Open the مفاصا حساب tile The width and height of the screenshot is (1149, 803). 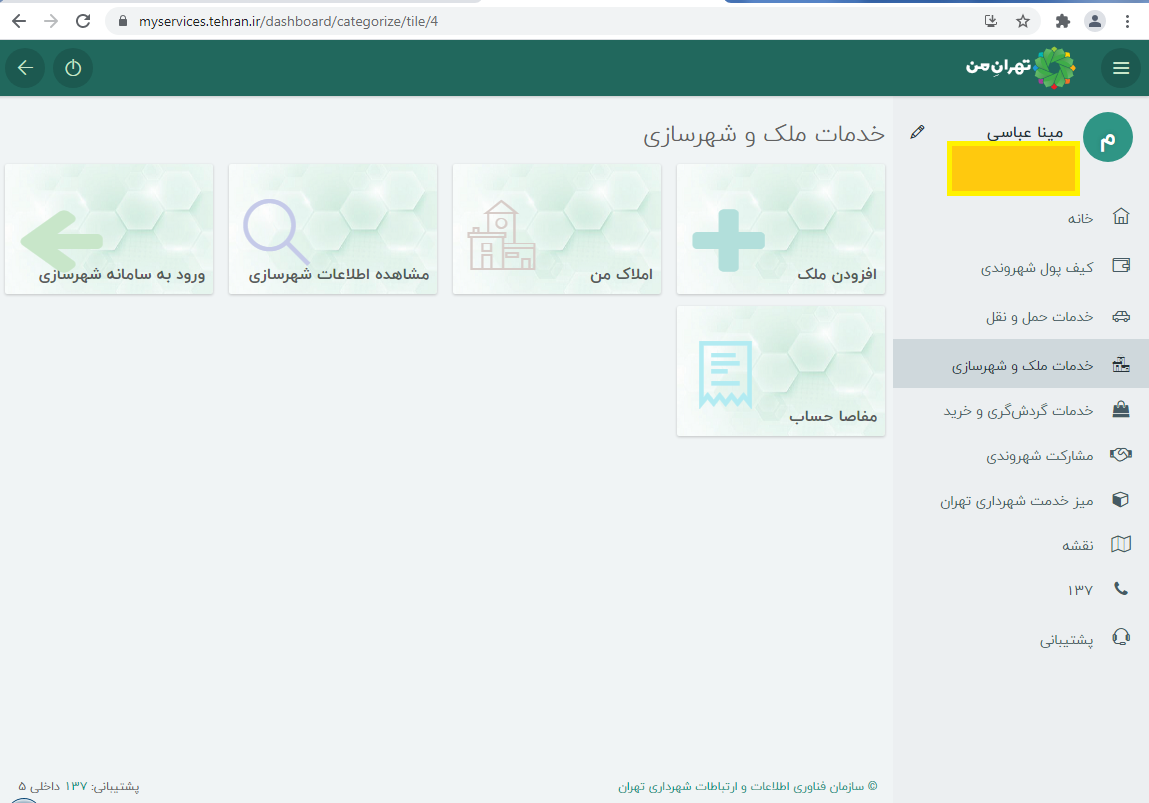tap(780, 371)
